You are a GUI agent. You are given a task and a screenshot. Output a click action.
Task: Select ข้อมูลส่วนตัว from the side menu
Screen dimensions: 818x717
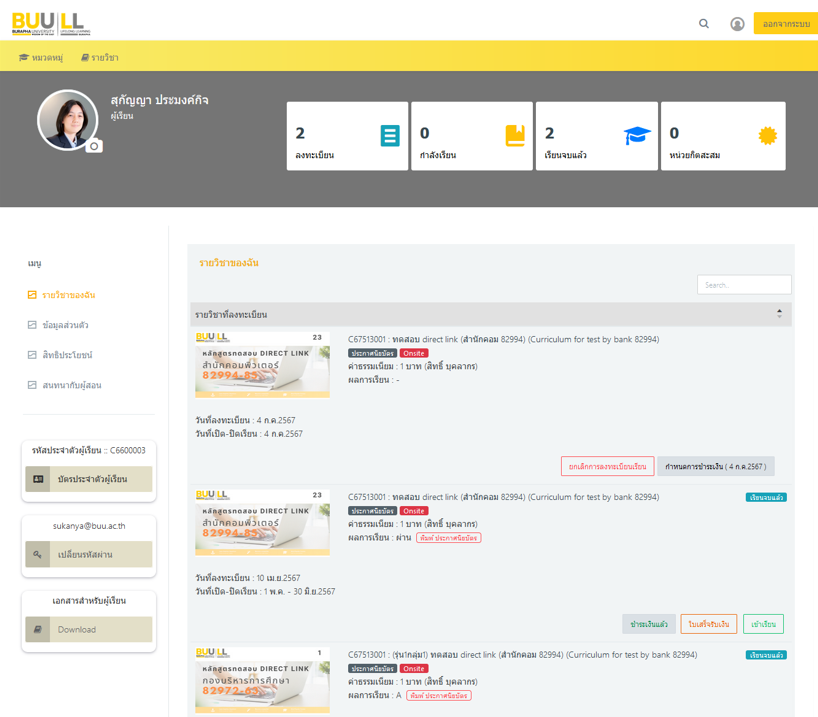[65, 325]
